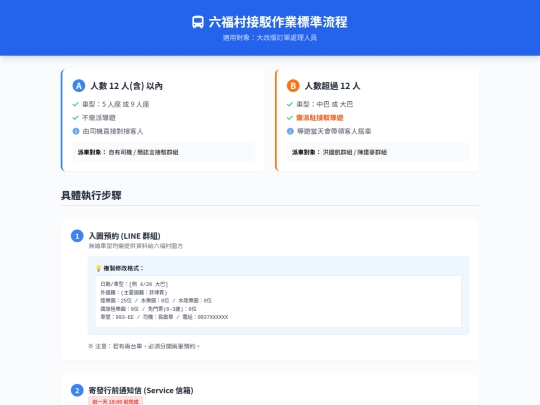
Task: Click the template line containing 0-3歲
Action: tap(148, 309)
